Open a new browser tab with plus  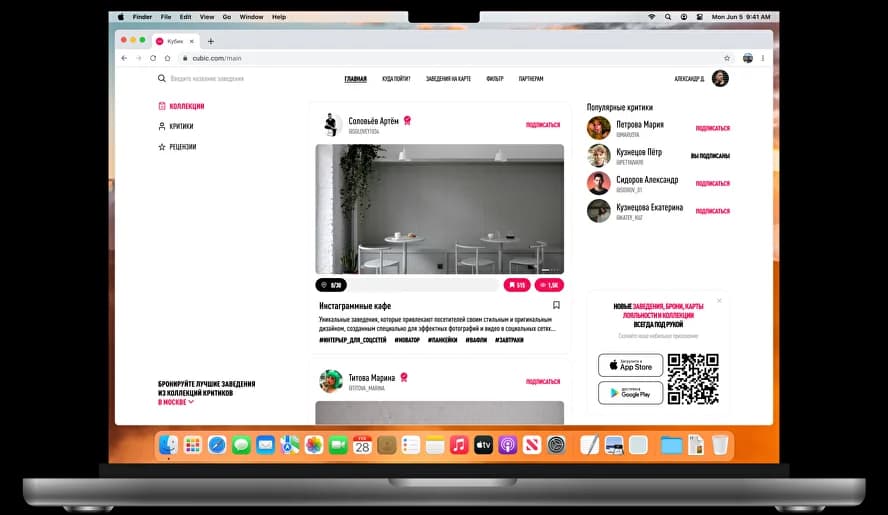click(x=211, y=41)
